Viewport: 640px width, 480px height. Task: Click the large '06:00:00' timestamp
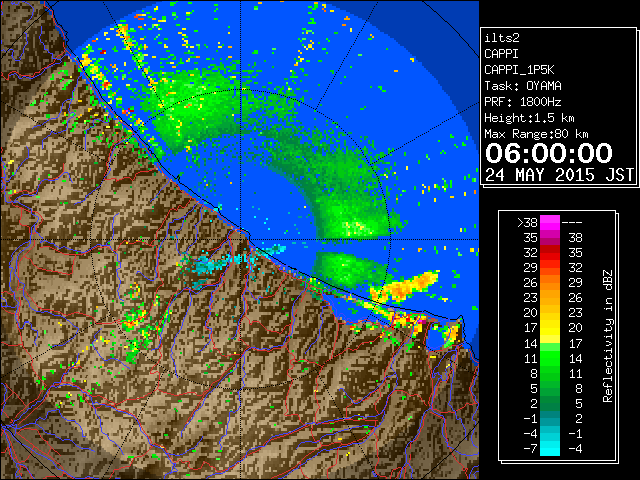549,153
